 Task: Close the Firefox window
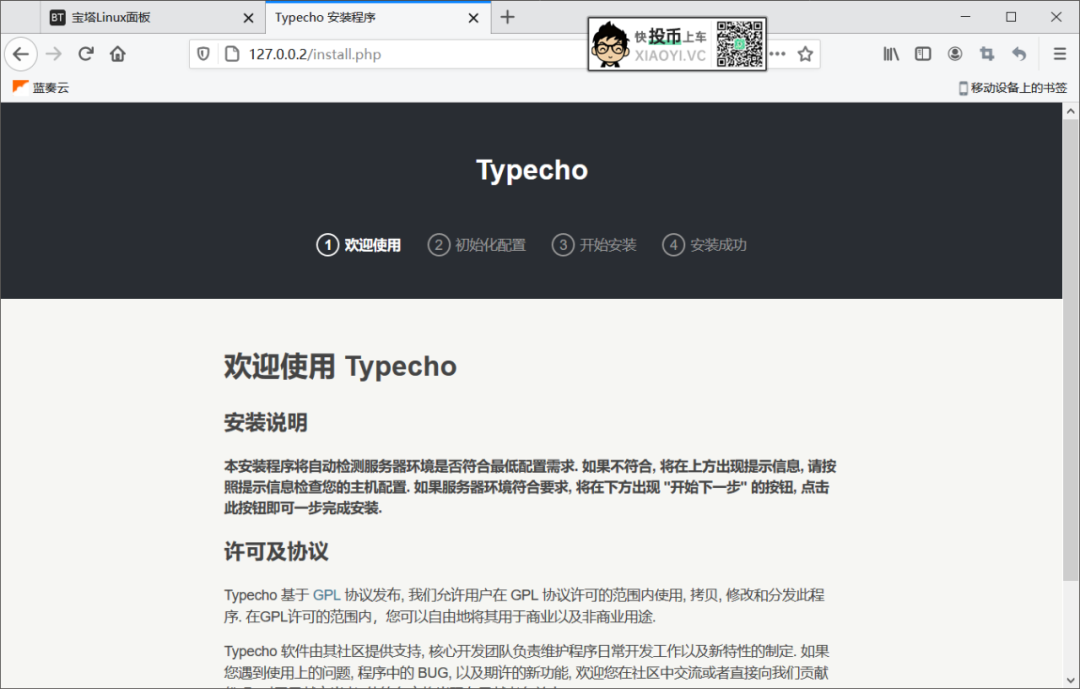tap(1057, 17)
